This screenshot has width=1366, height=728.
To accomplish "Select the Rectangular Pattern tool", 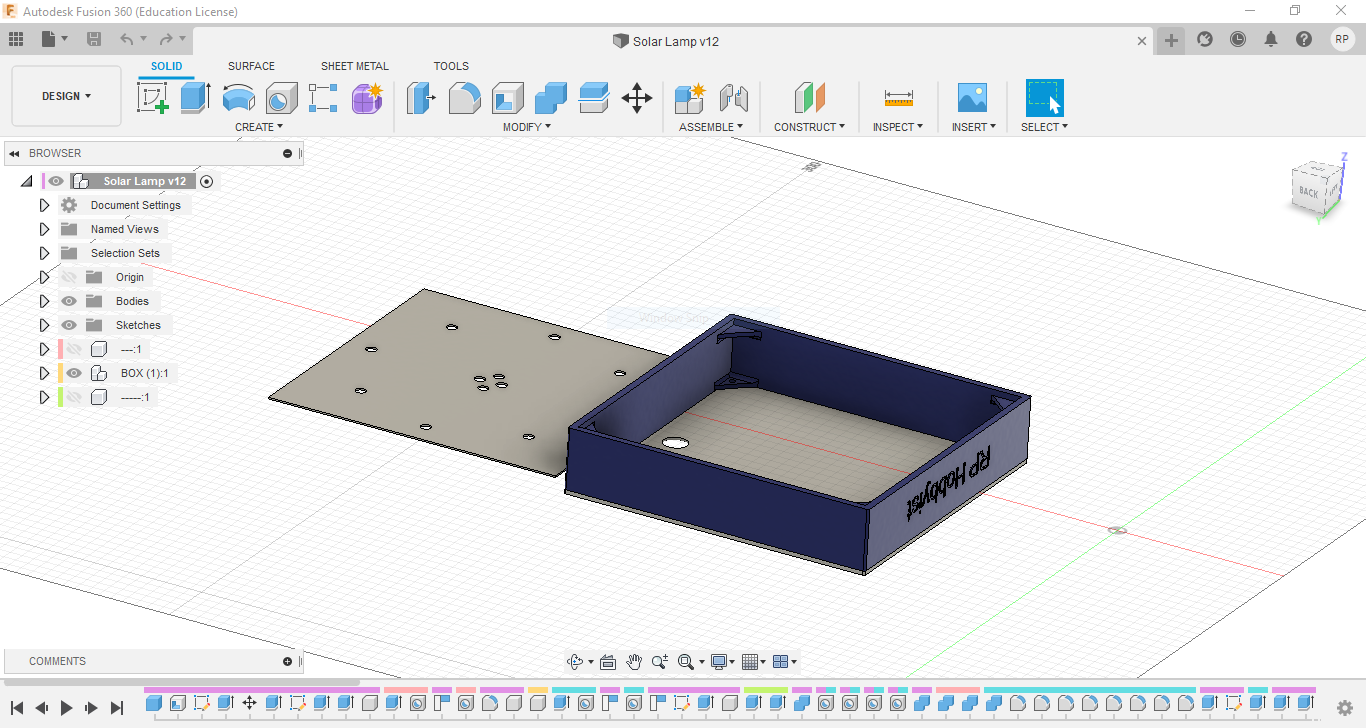I will (x=324, y=98).
